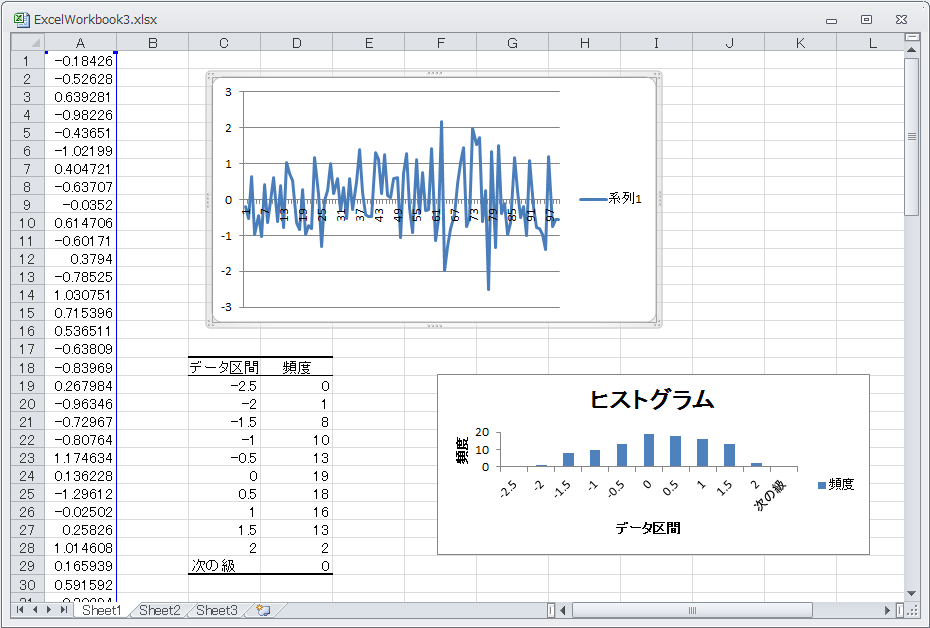Image resolution: width=930 pixels, height=628 pixels.
Task: Click the horizontal scrollbar right arrow
Action: [887, 610]
